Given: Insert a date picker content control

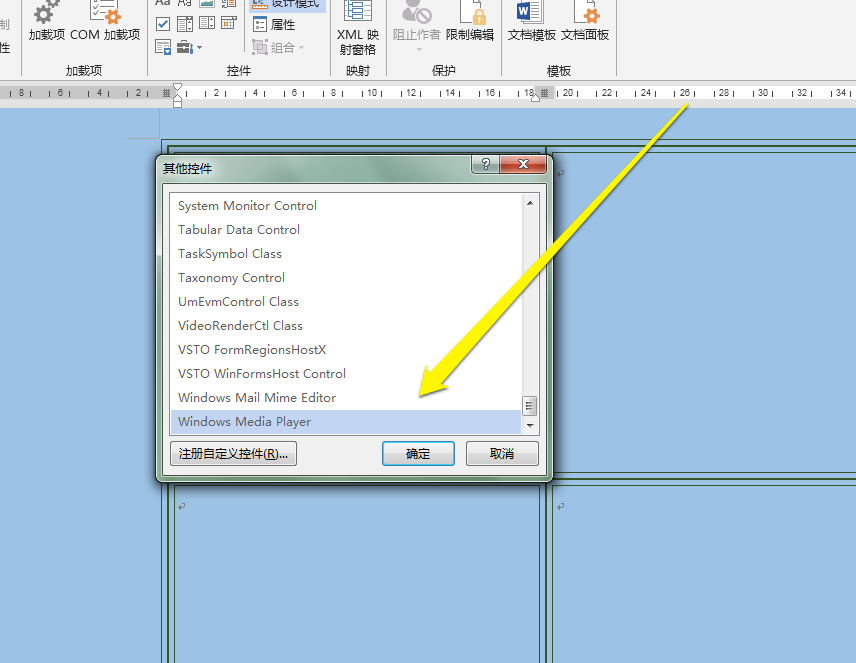Looking at the screenshot, I should (x=229, y=23).
